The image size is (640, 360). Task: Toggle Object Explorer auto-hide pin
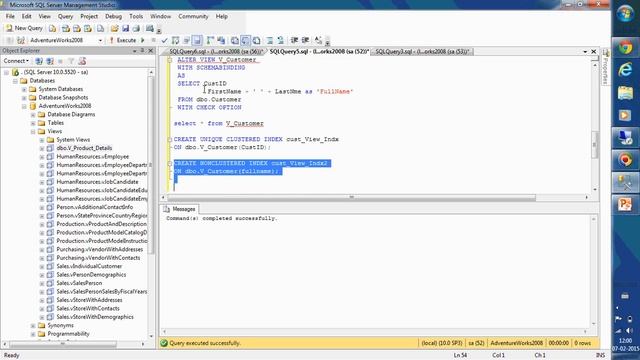pyautogui.click(x=142, y=51)
